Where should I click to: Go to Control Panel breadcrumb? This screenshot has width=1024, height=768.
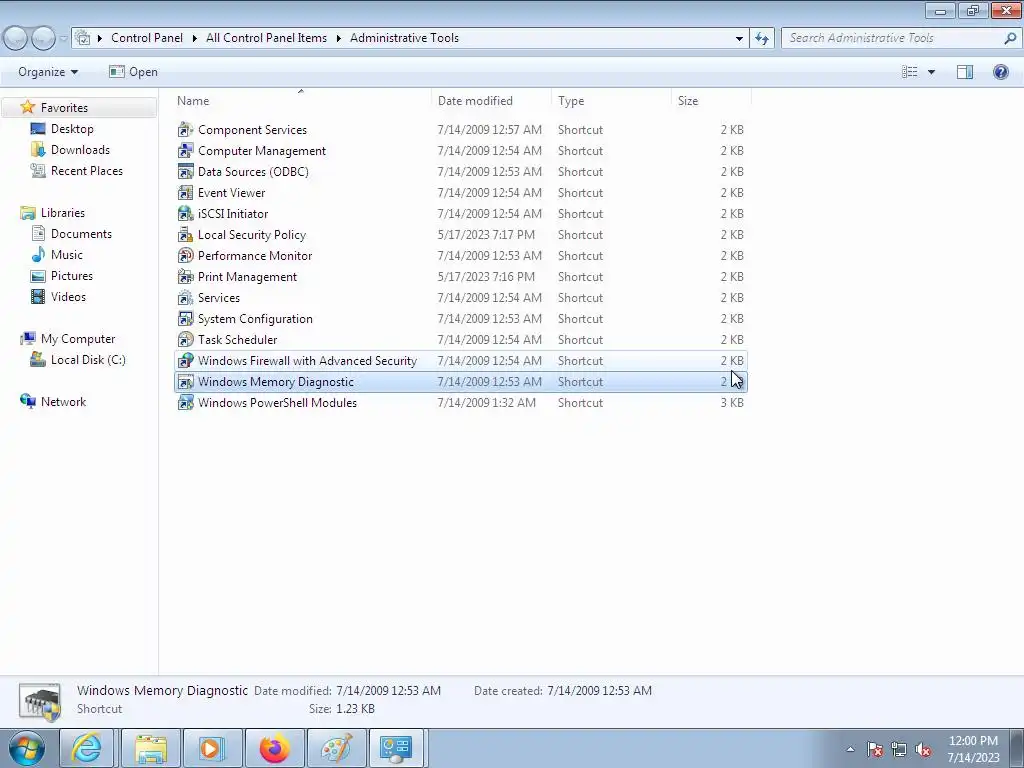[x=147, y=38]
